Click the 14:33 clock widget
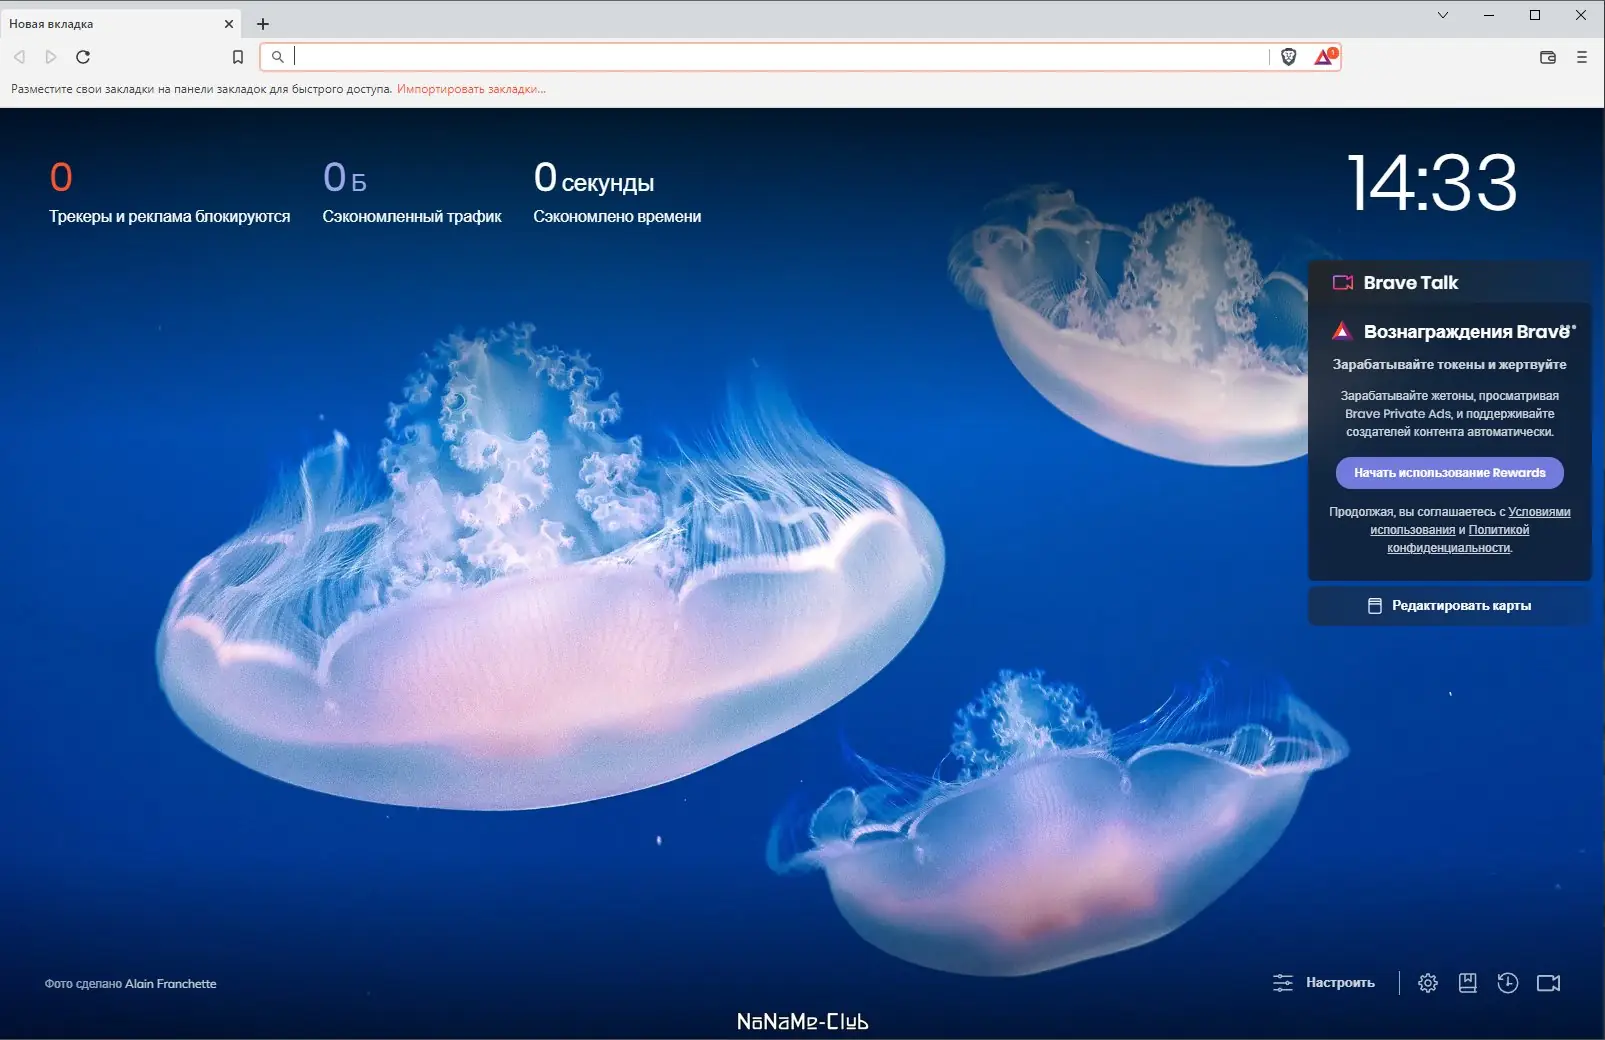Image resolution: width=1605 pixels, height=1040 pixels. click(x=1432, y=183)
